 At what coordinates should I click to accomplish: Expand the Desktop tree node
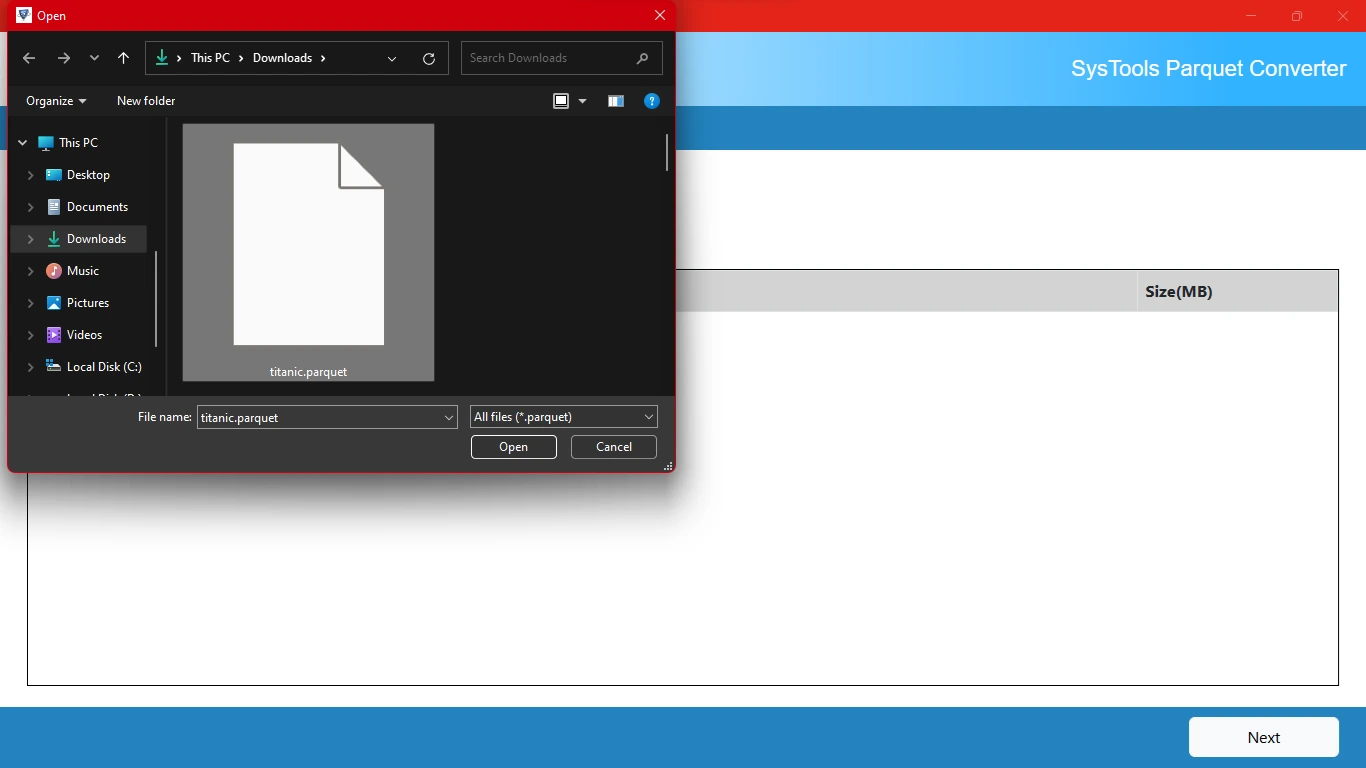pyautogui.click(x=30, y=175)
